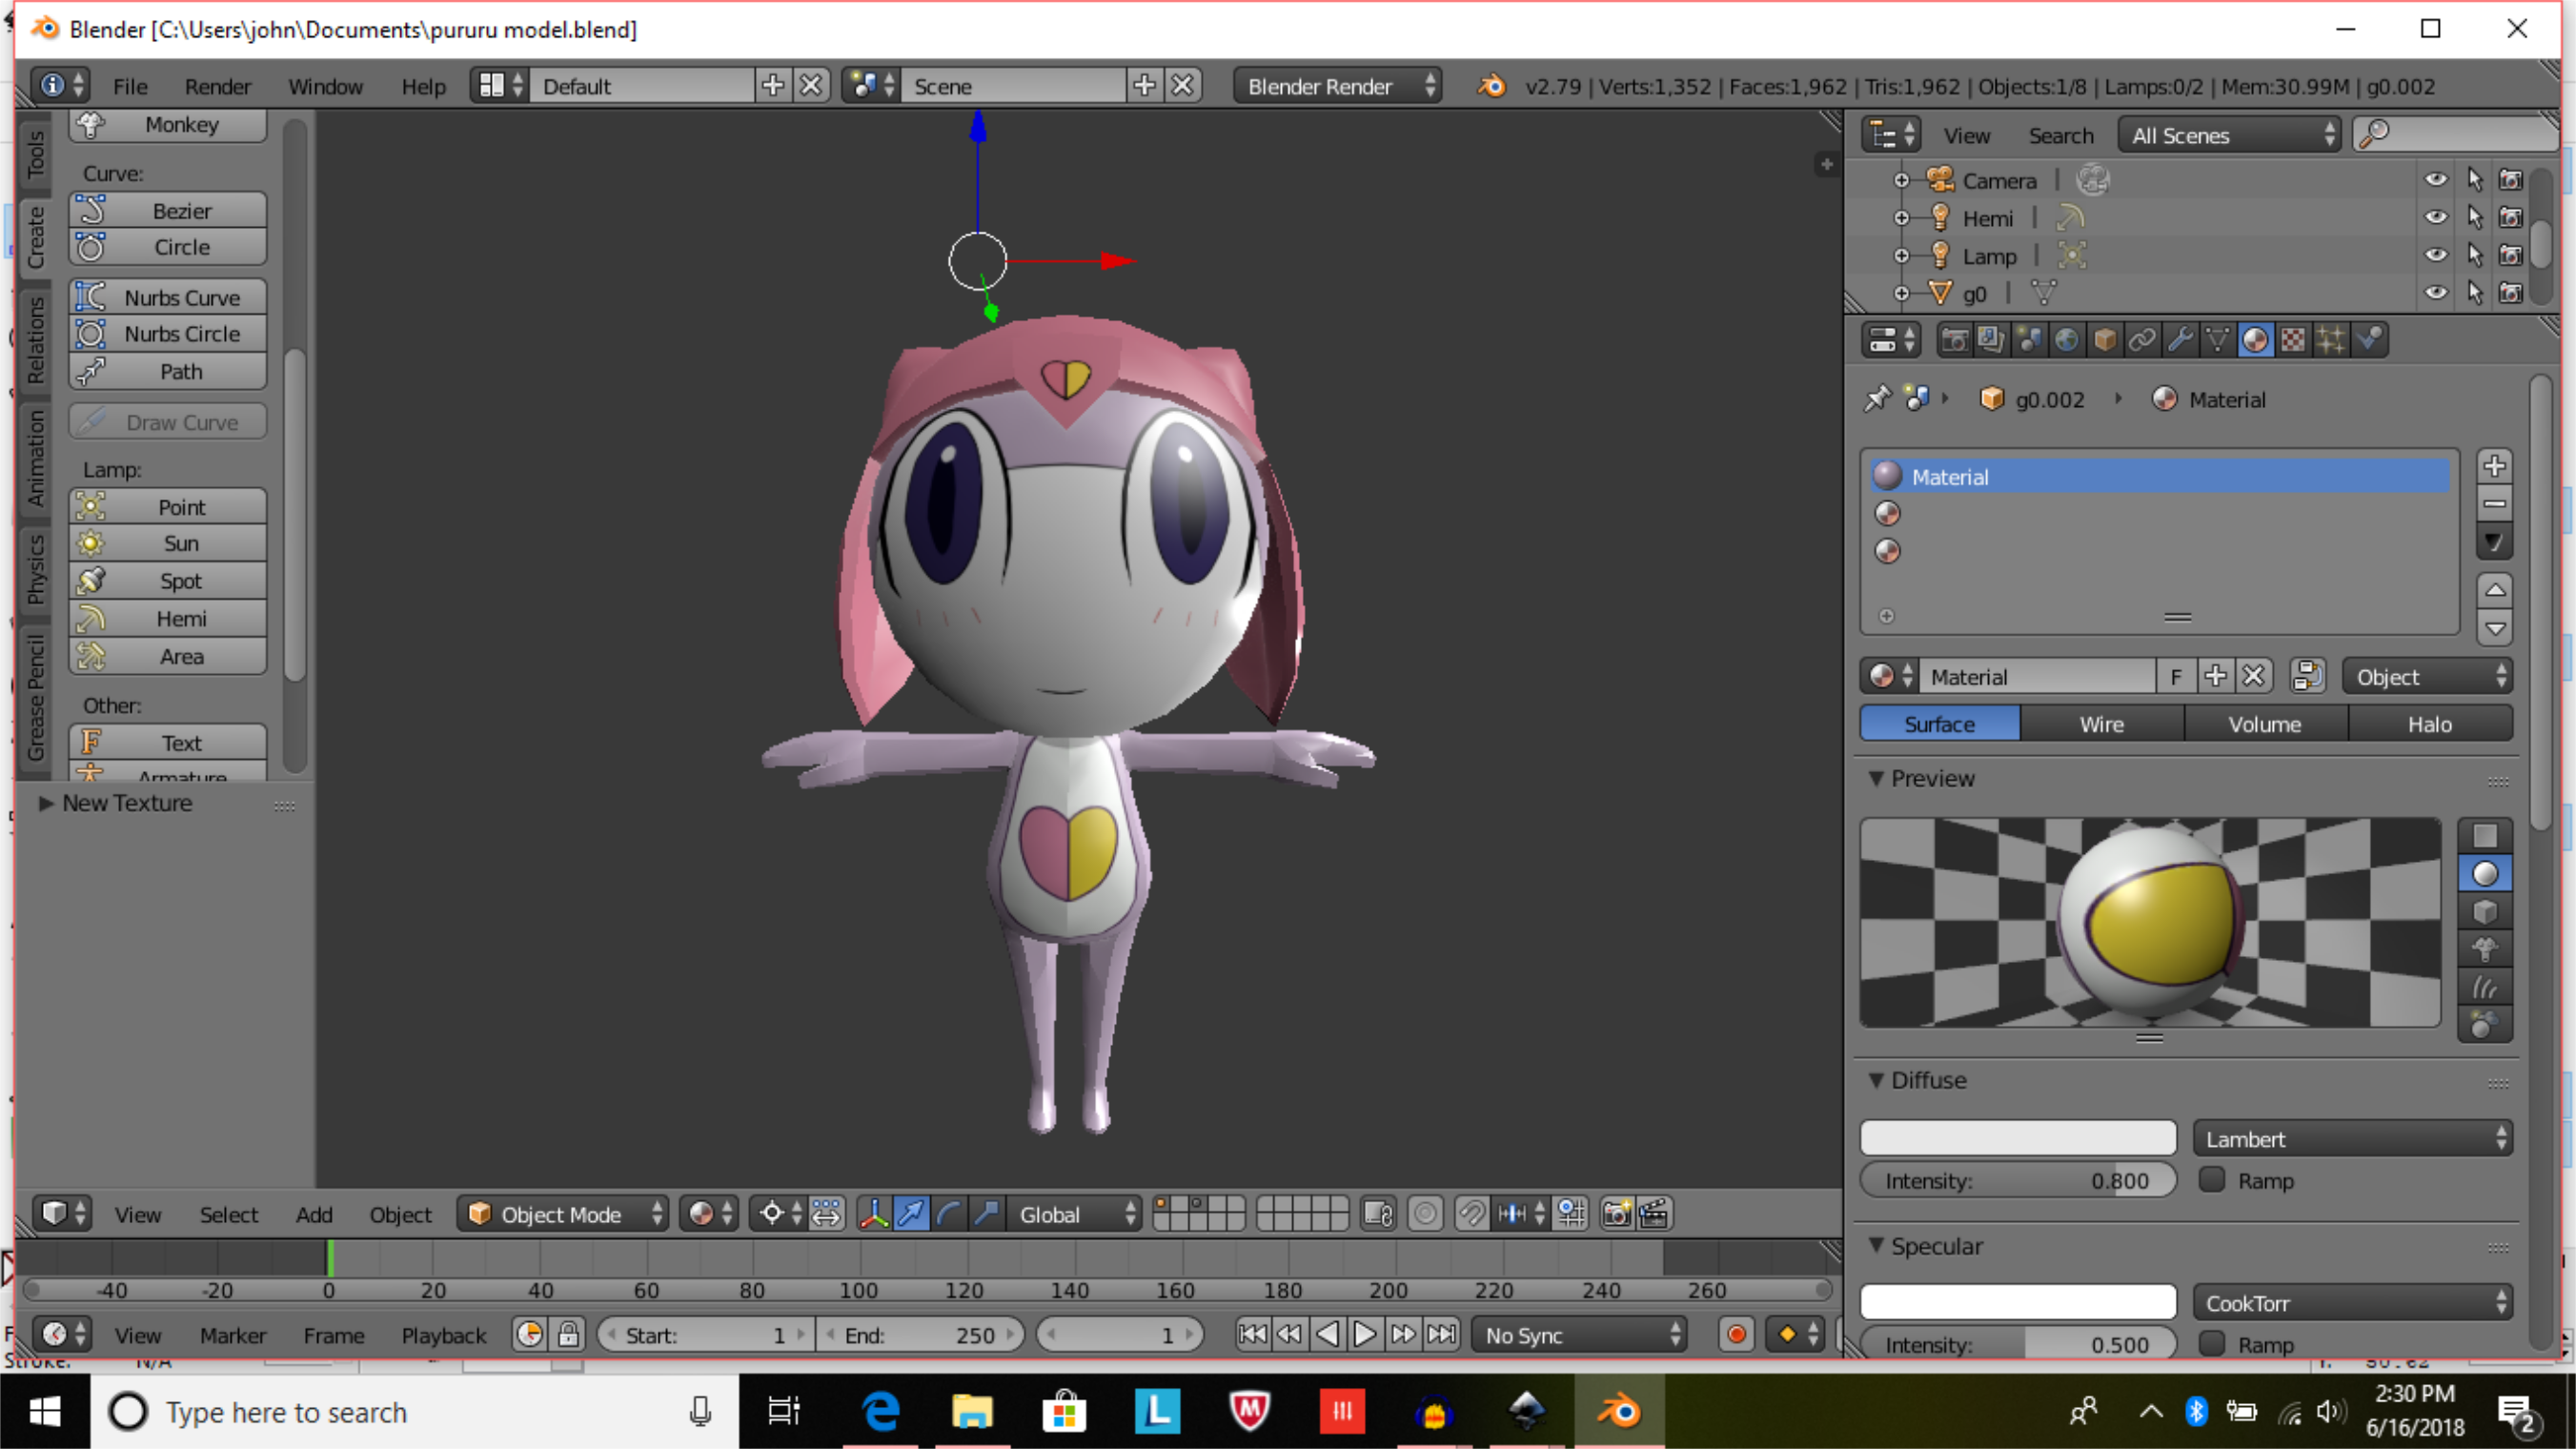Click the OpenGL render image camera icon
Viewport: 2576px width, 1449px height.
[1616, 1214]
